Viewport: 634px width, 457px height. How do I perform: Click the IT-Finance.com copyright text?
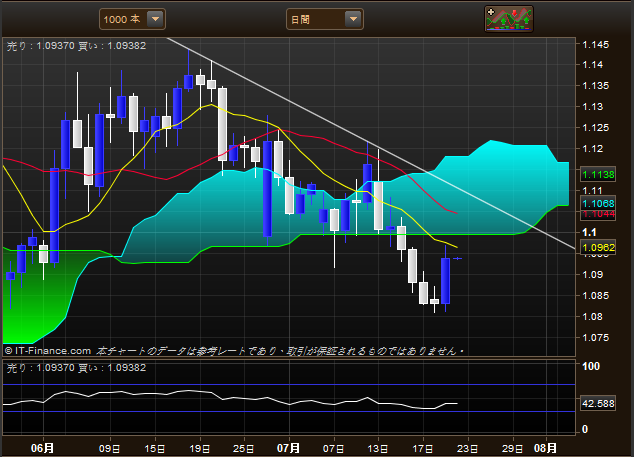(48, 351)
